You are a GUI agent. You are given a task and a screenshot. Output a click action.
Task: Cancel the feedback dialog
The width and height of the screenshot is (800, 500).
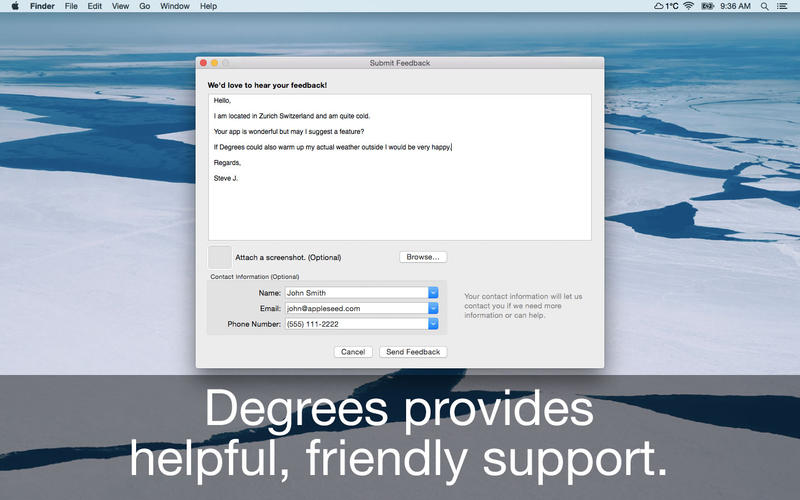[353, 352]
